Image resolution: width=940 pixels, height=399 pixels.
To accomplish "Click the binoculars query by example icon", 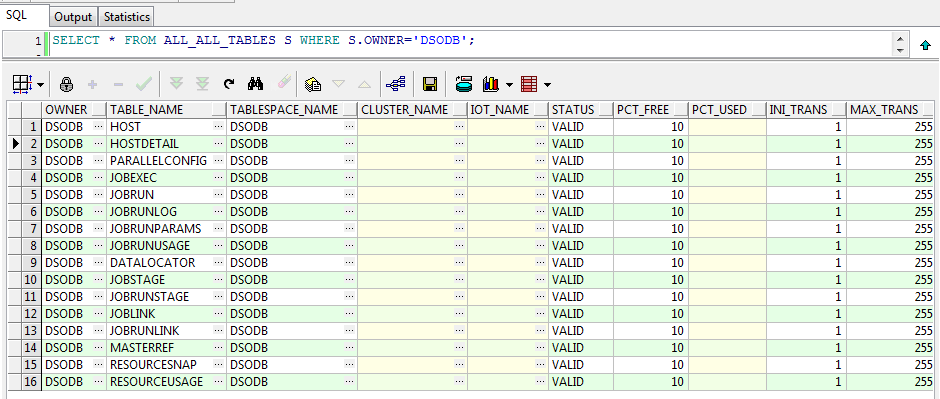I will click(x=255, y=84).
